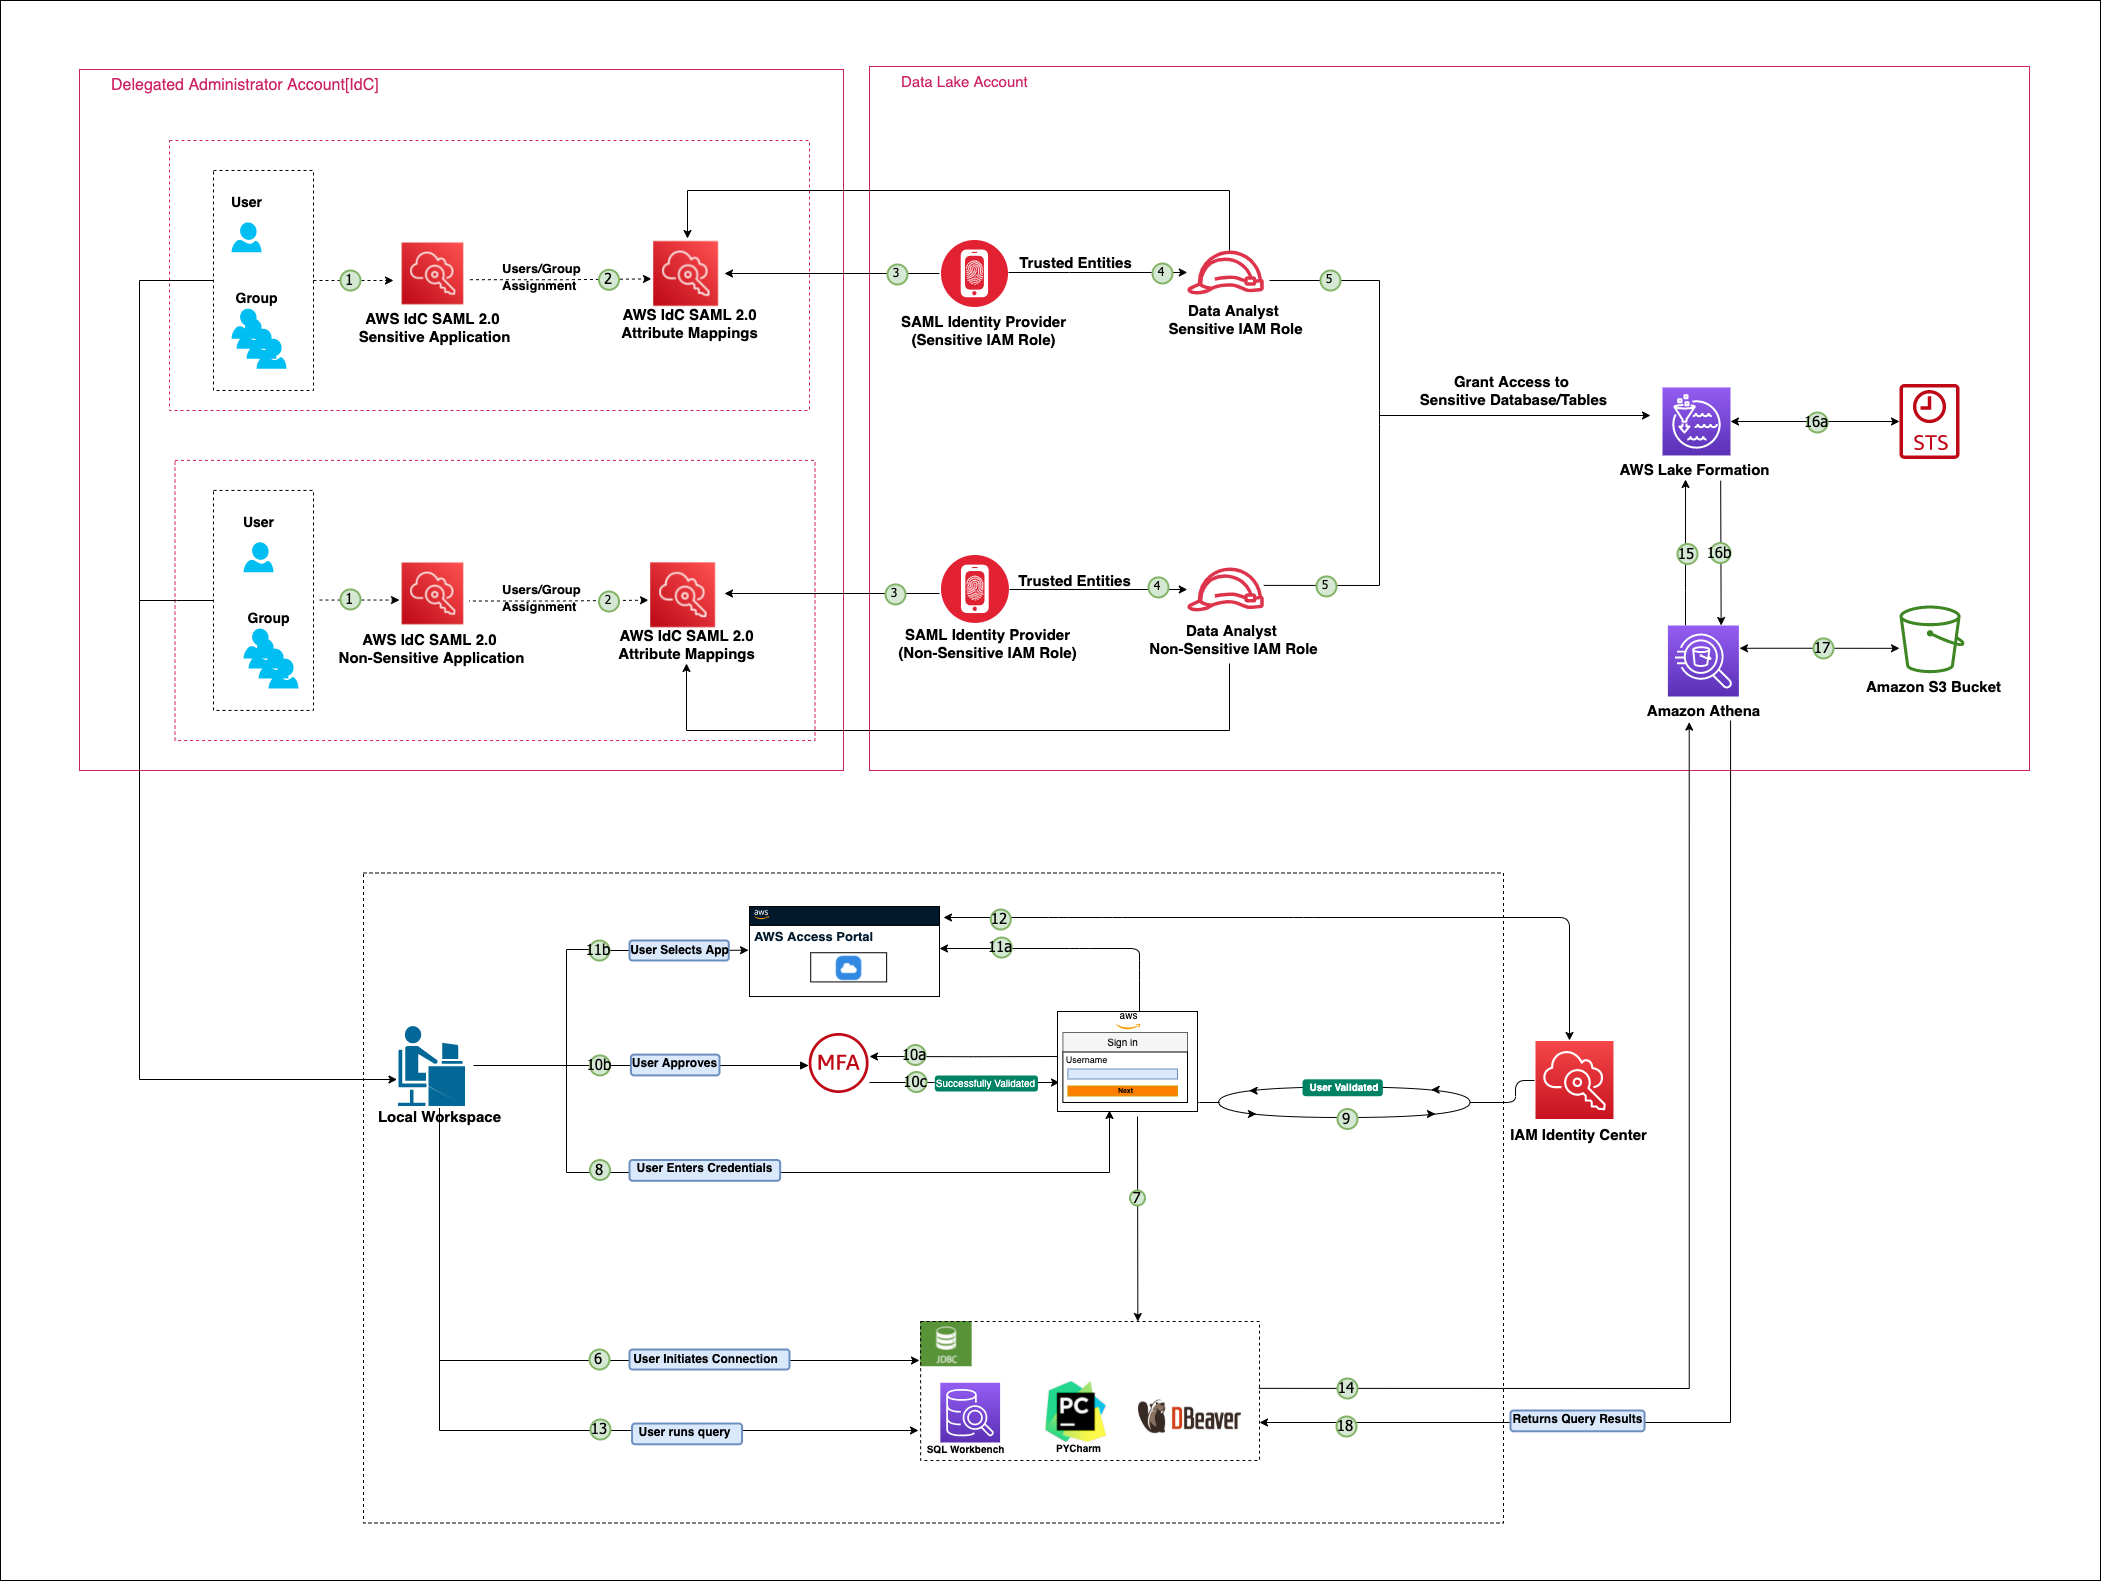Click the Group icon in the sensitive group box
The height and width of the screenshot is (1581, 2101).
click(259, 339)
